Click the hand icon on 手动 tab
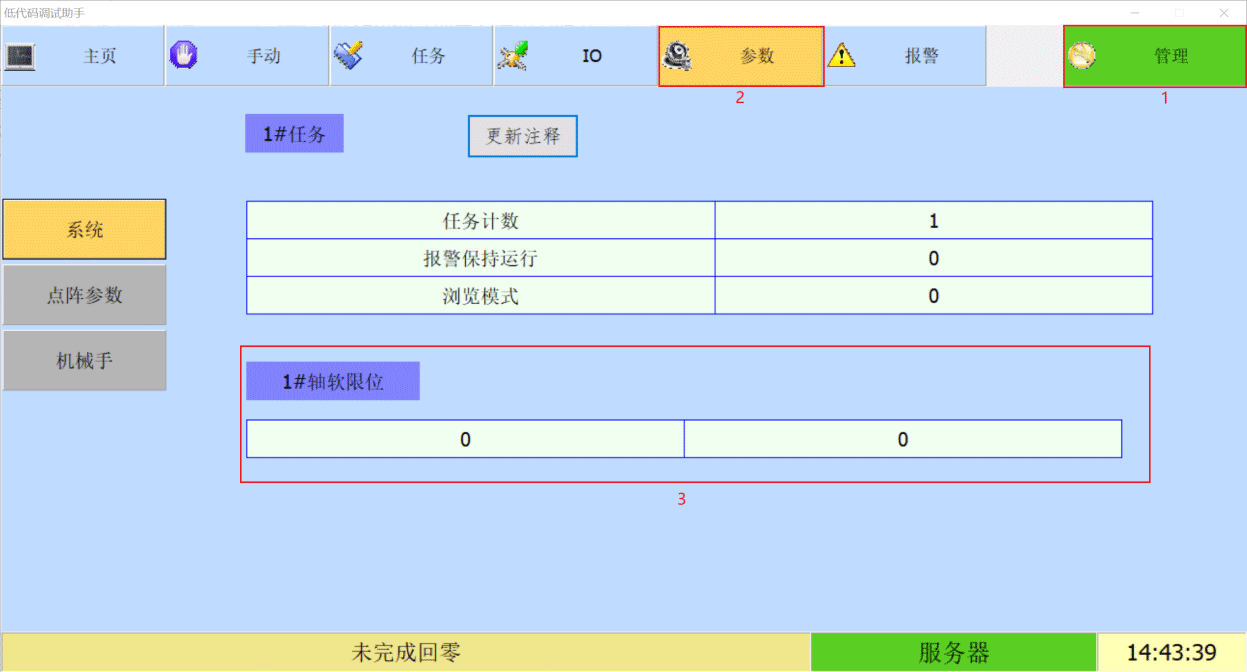The width and height of the screenshot is (1247, 672). [184, 55]
